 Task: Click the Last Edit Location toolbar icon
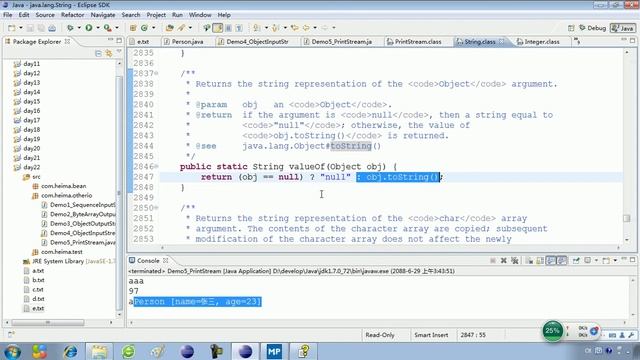click(295, 28)
